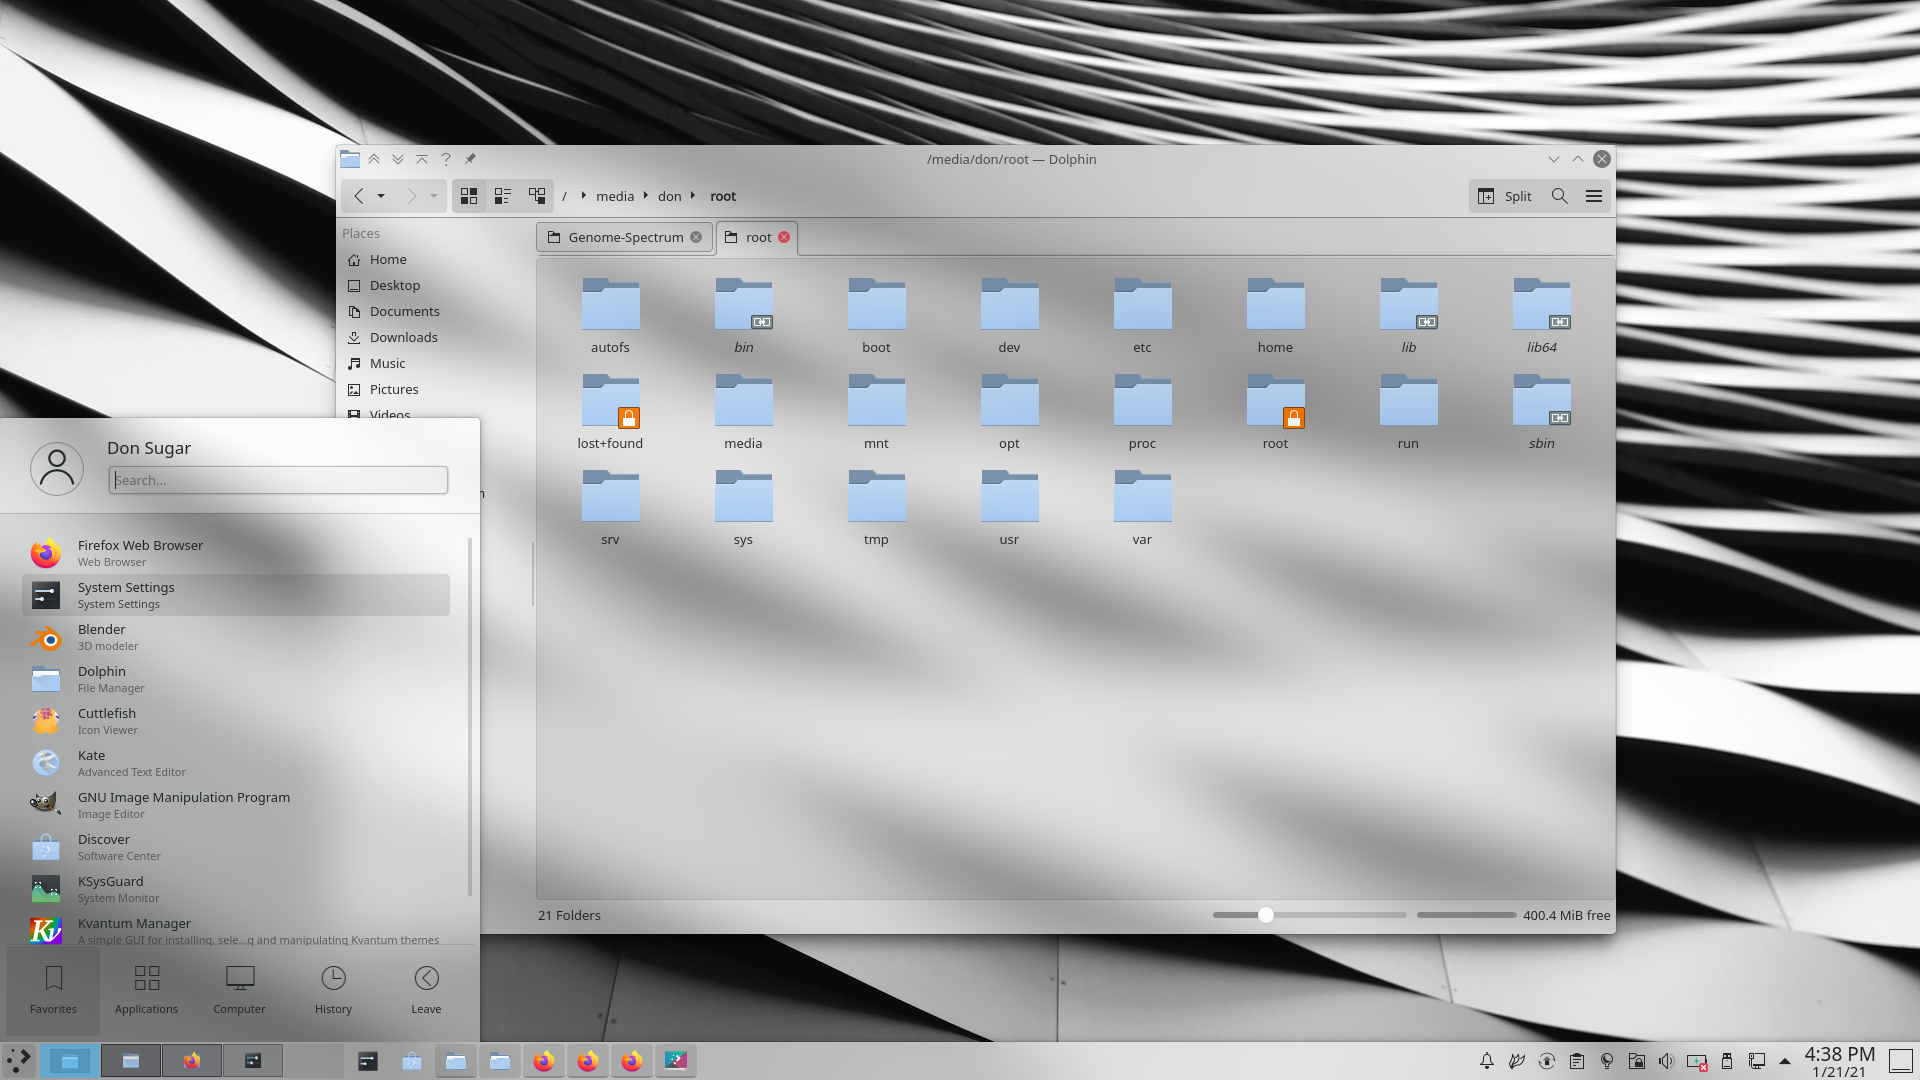
Task: Select the locked root folder icon
Action: click(x=1275, y=400)
